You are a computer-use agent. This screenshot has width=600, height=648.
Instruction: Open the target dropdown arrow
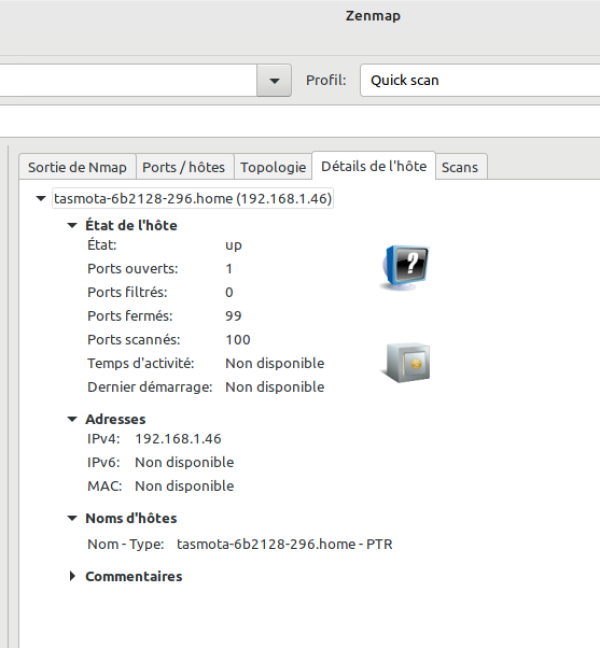coord(273,80)
